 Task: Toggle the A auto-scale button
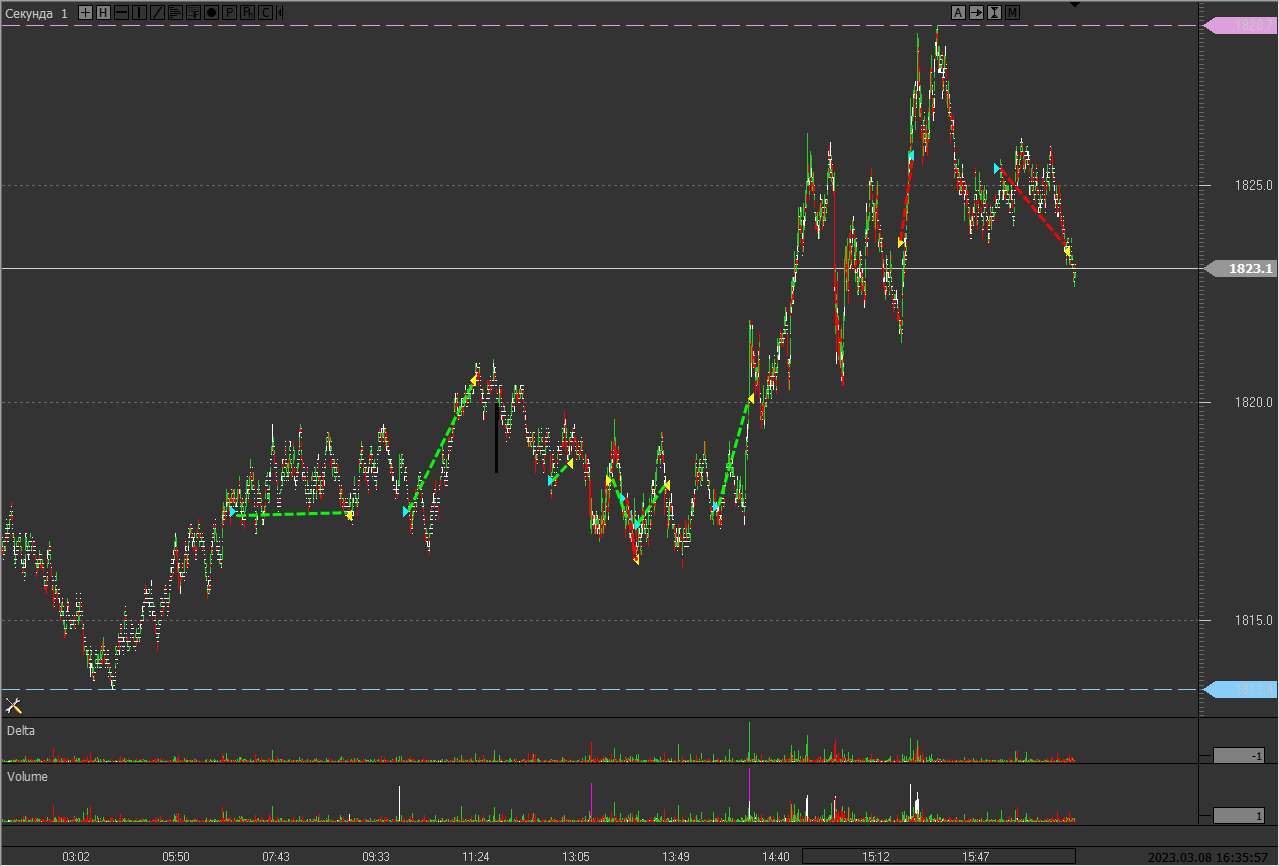click(x=958, y=12)
